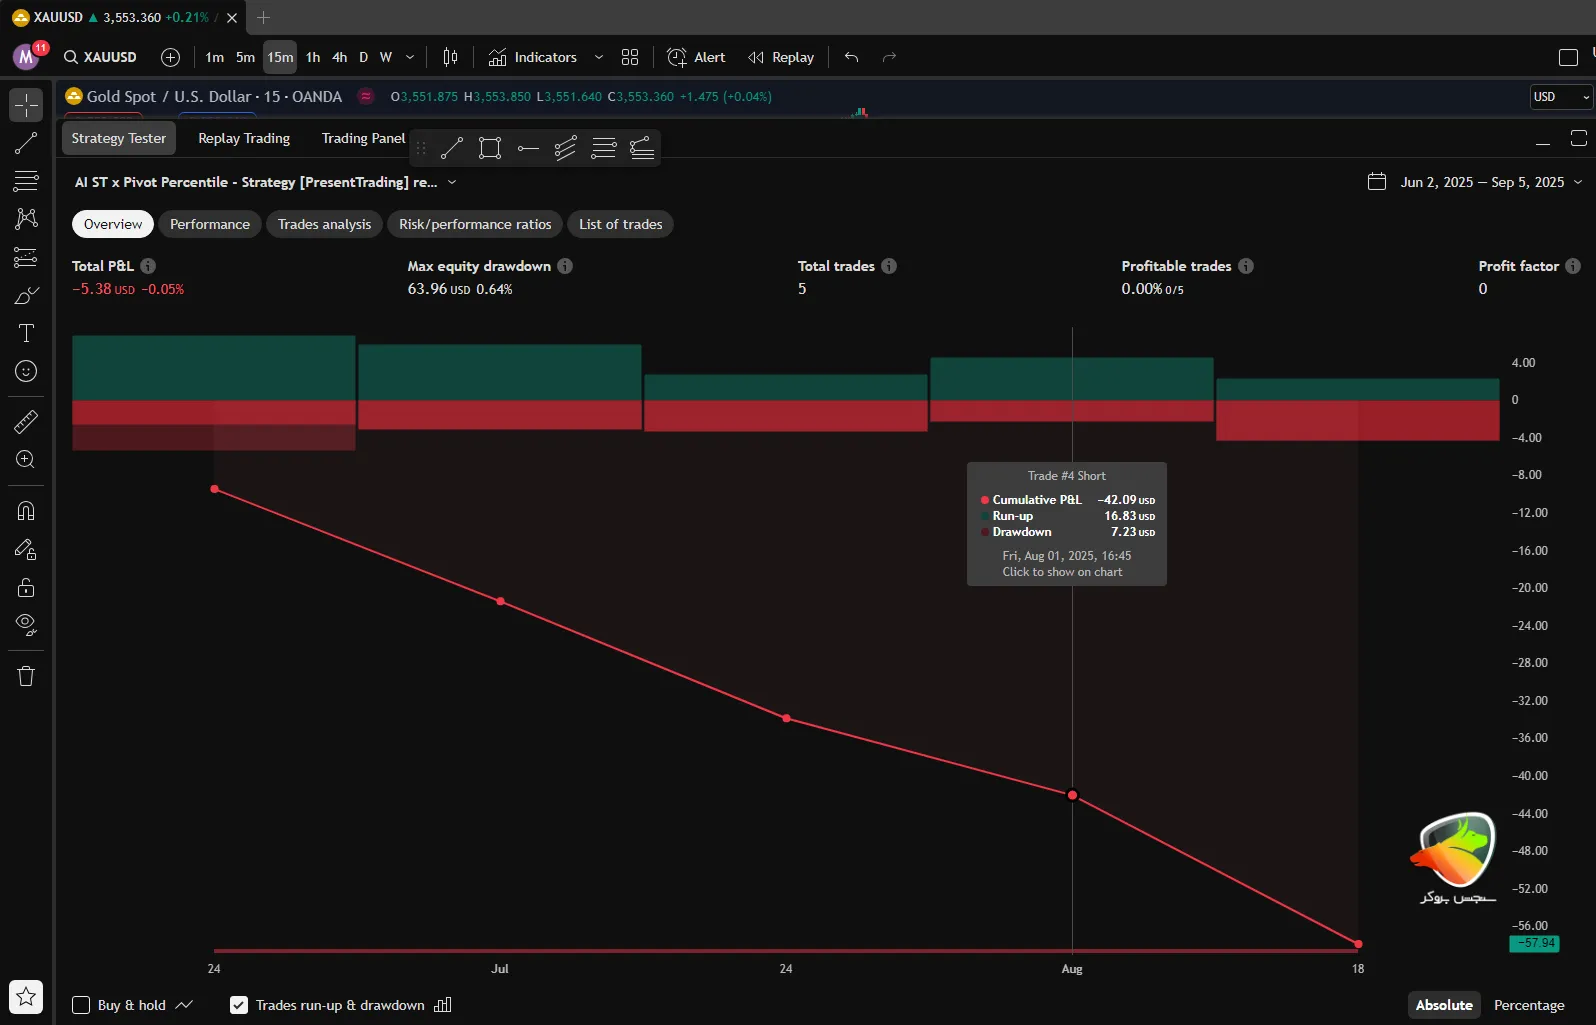Image resolution: width=1596 pixels, height=1025 pixels.
Task: Open the Alert creation button
Action: point(696,57)
